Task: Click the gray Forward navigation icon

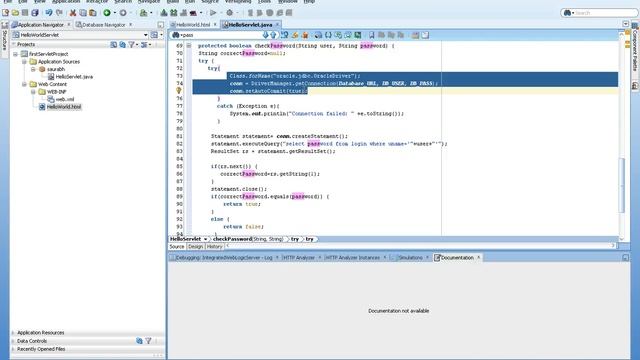Action: (x=123, y=13)
